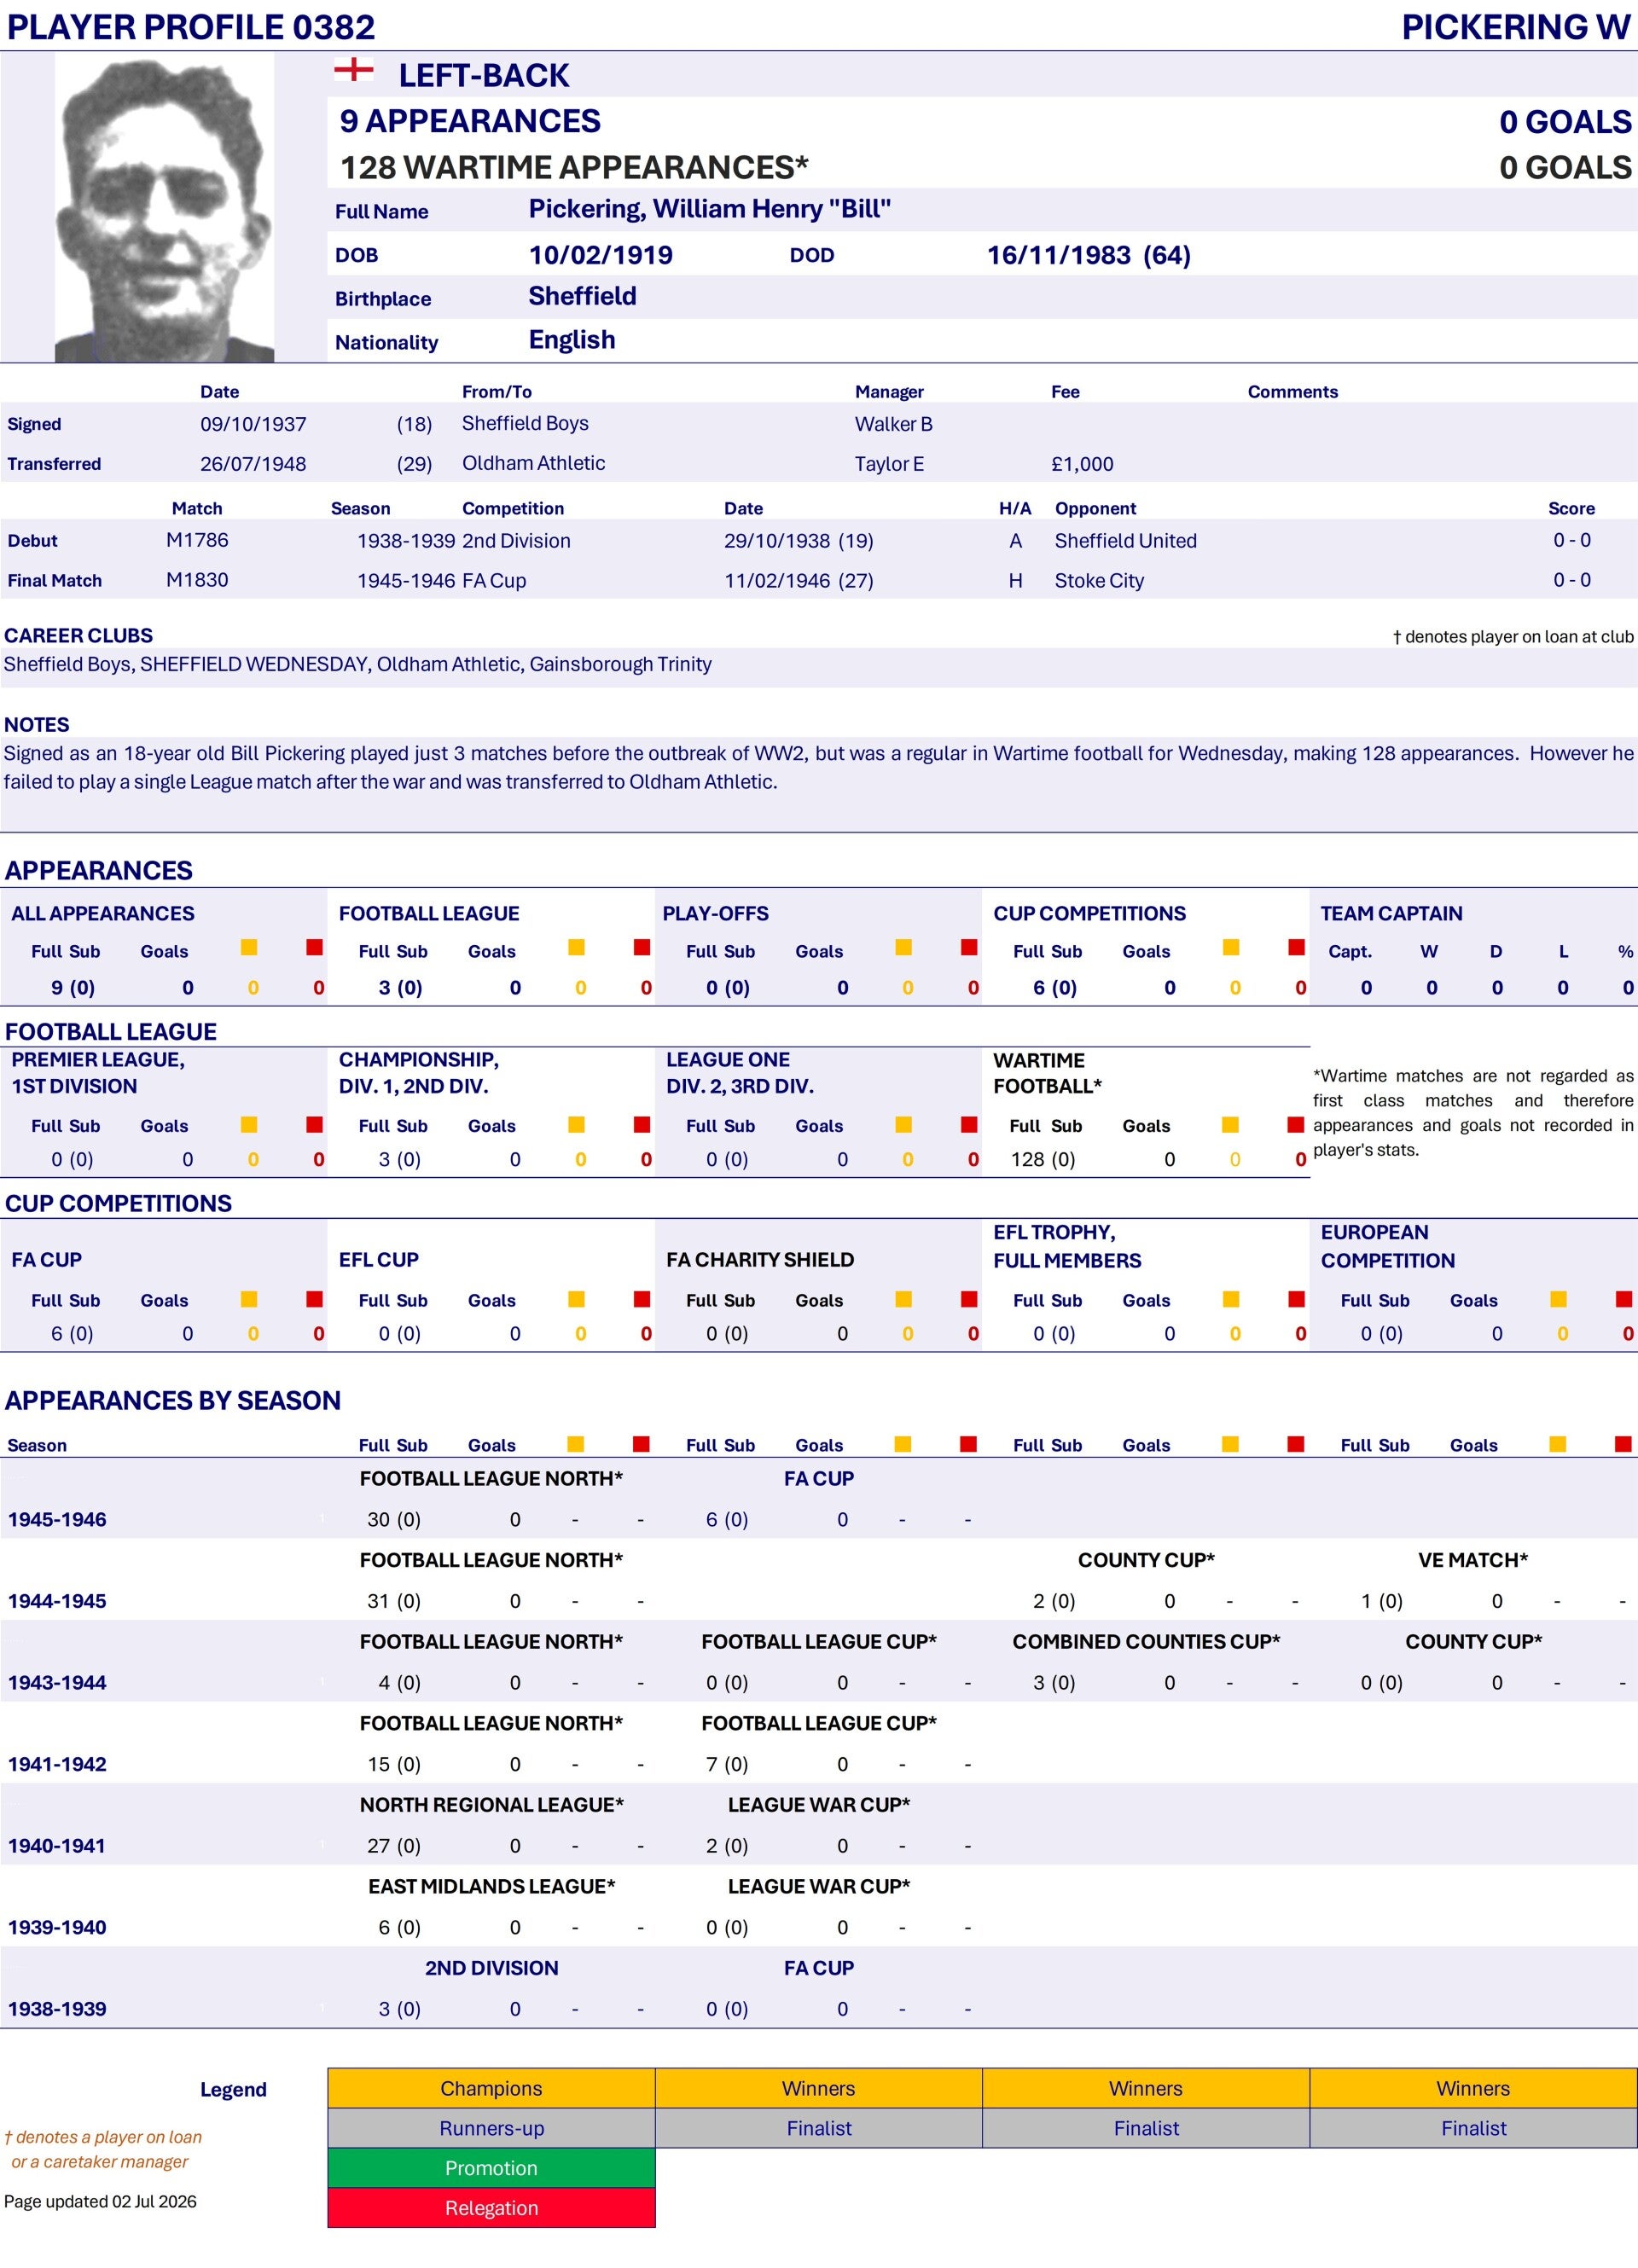
Task: Click yellow card icon under All Appearances
Action: 249,947
